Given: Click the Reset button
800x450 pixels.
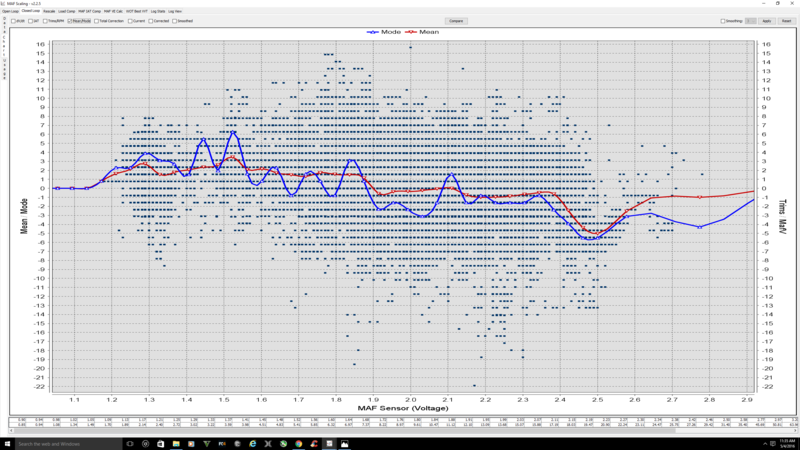Looking at the screenshot, I should click(x=787, y=20).
